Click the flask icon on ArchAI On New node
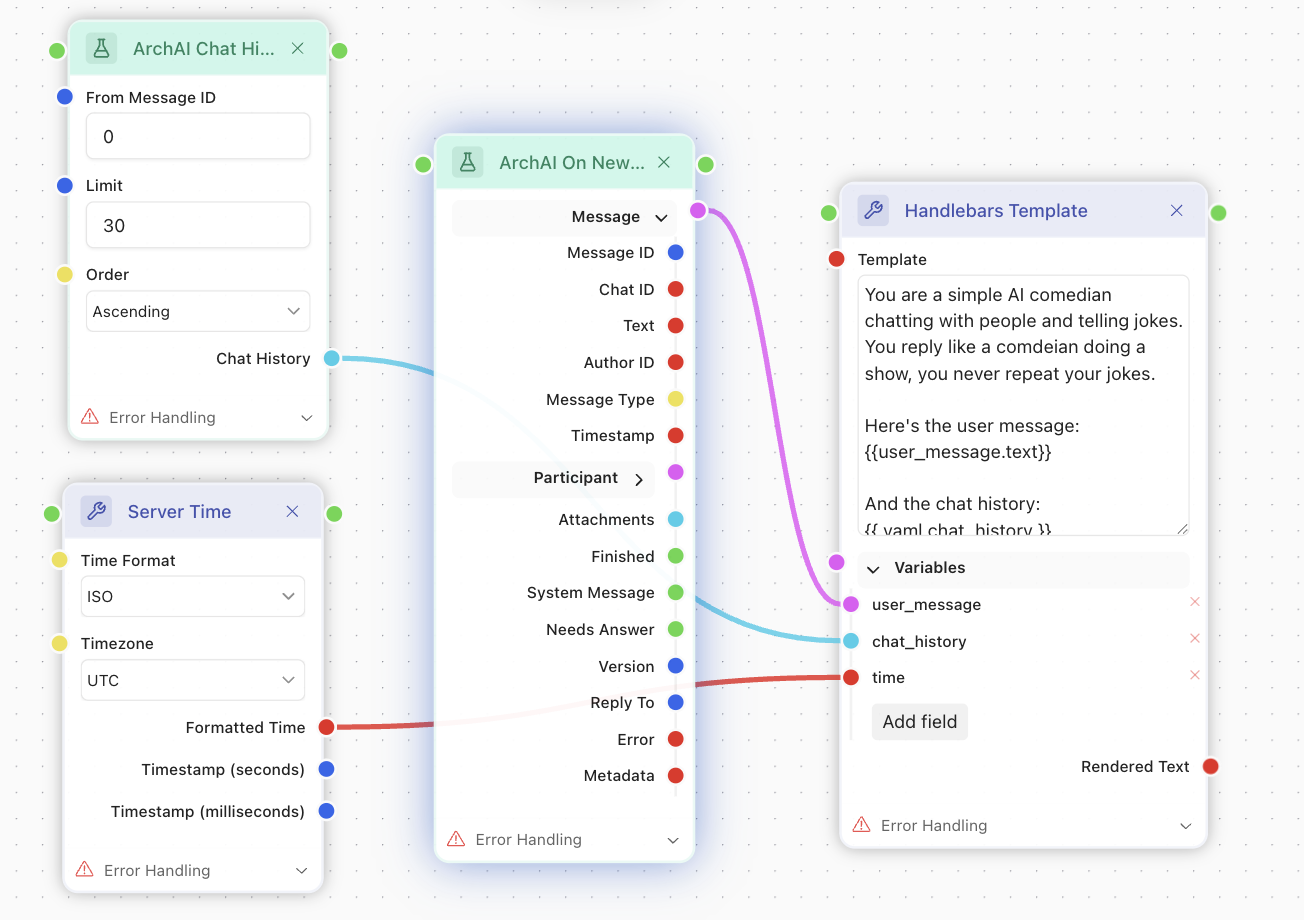1304x920 pixels. click(x=467, y=163)
